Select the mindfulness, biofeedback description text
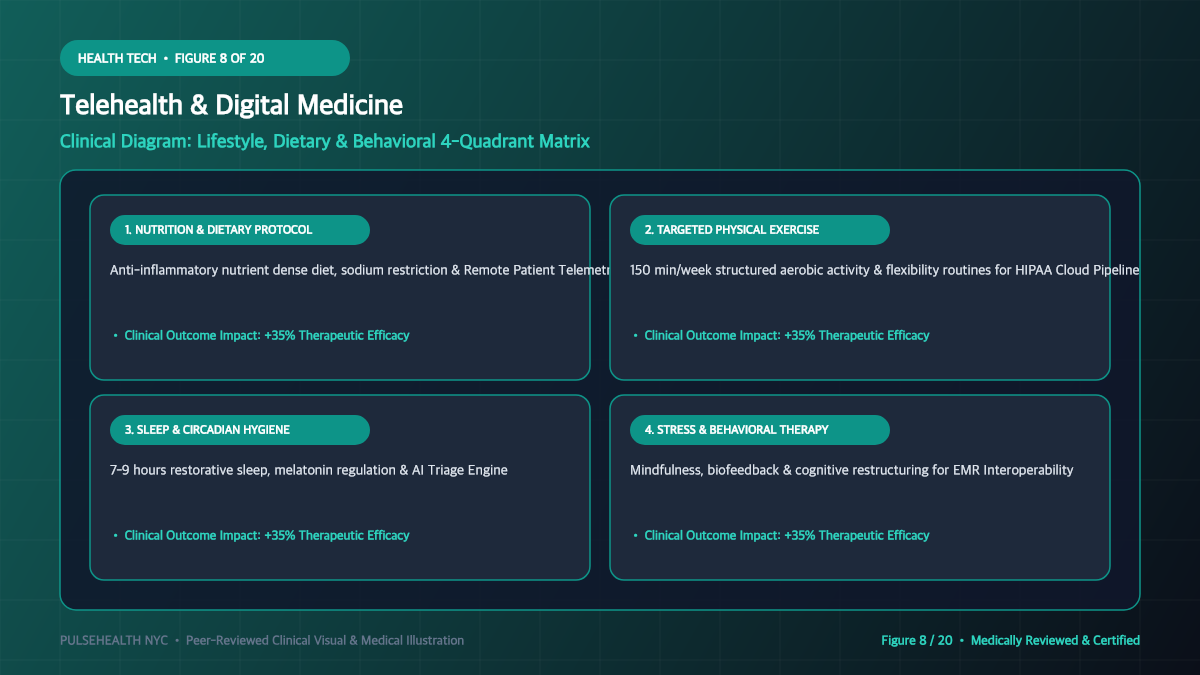This screenshot has height=675, width=1200. 852,470
